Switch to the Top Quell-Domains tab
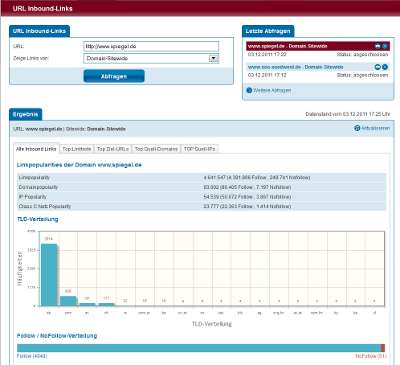The width and height of the screenshot is (400, 365). click(x=156, y=149)
